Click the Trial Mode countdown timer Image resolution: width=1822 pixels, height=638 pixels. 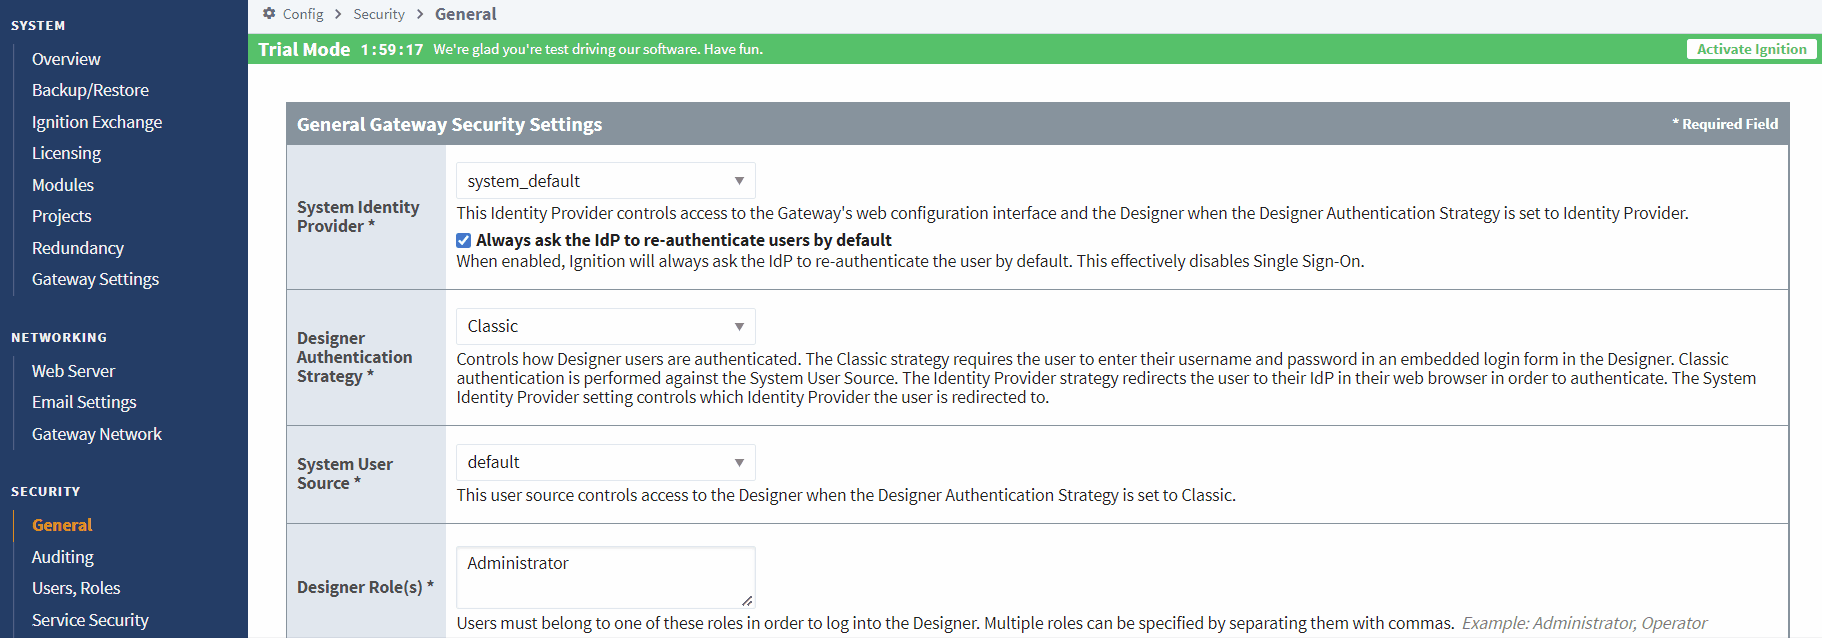(392, 50)
